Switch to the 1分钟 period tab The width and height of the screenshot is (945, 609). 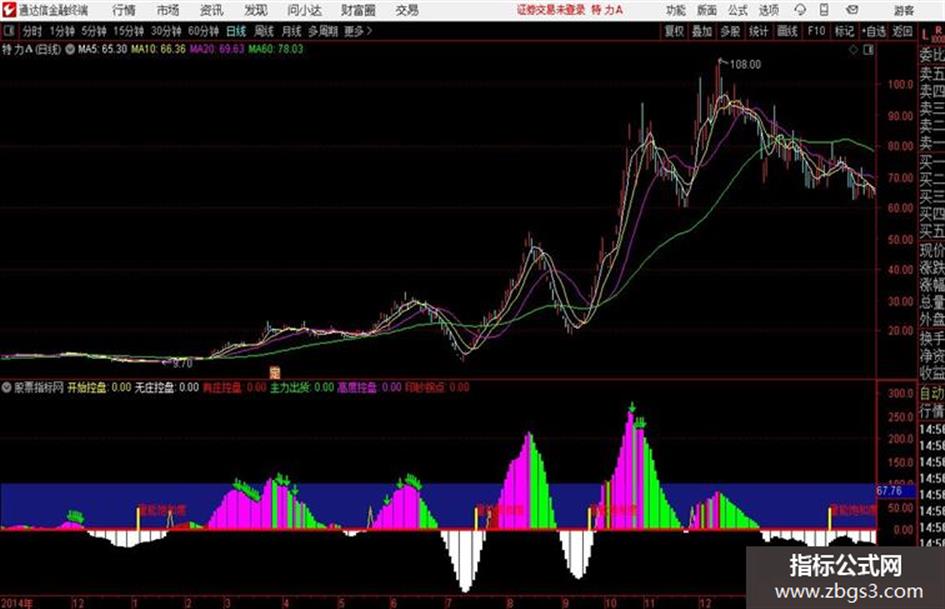point(62,31)
